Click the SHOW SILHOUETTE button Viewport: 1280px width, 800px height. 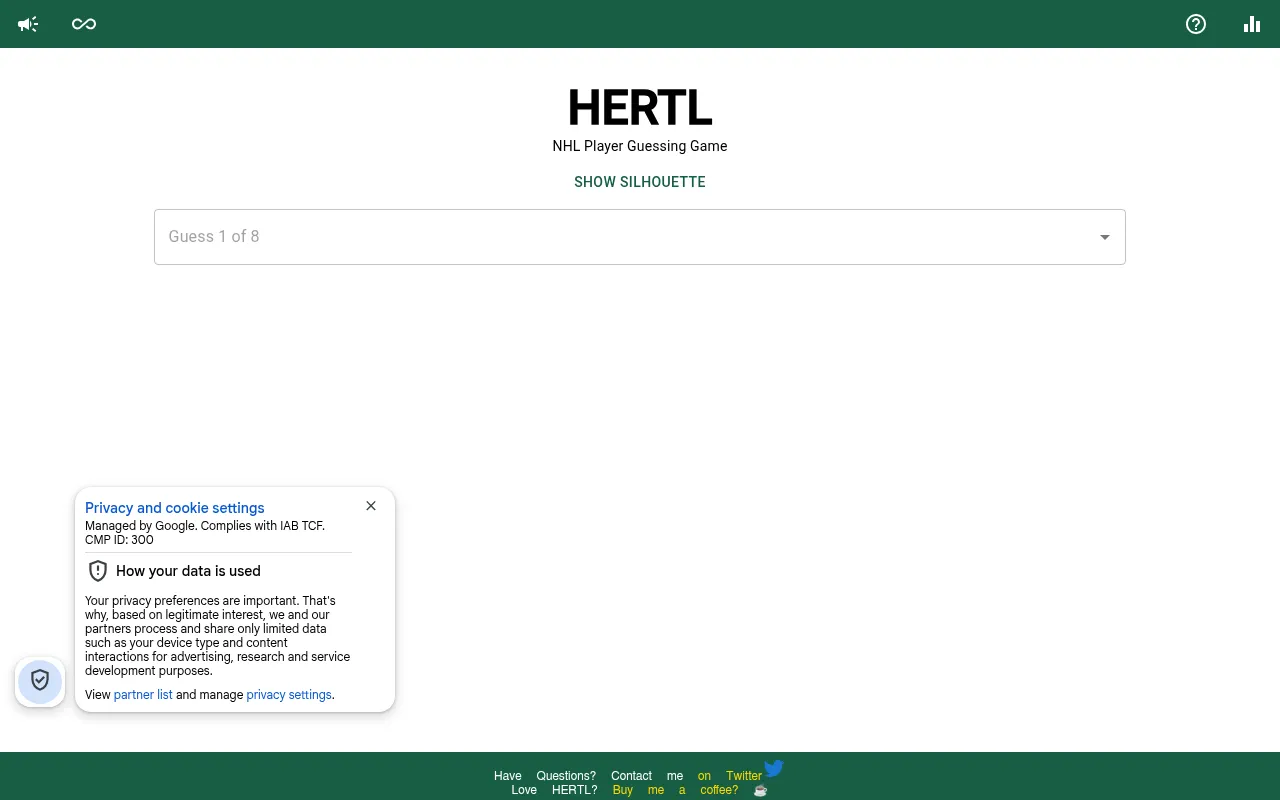(640, 182)
